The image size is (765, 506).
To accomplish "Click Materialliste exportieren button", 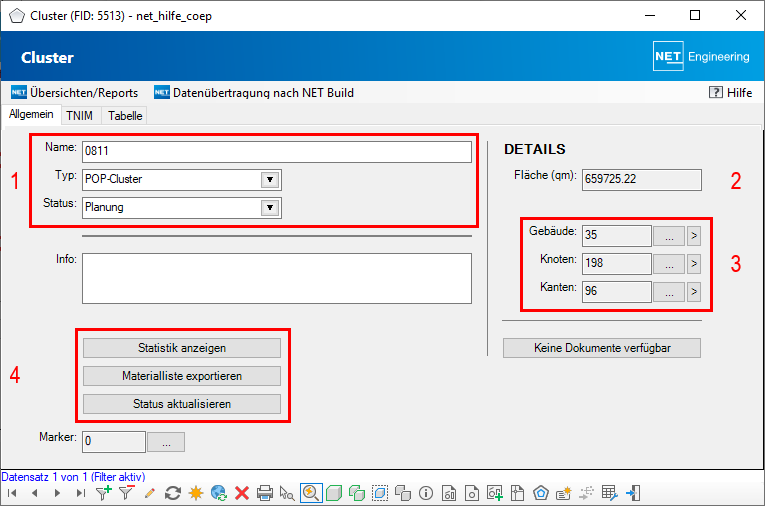I will (x=182, y=376).
